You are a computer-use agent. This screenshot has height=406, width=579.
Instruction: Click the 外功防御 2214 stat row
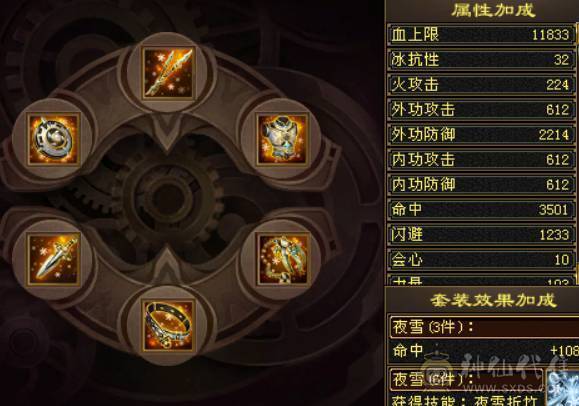[481, 134]
